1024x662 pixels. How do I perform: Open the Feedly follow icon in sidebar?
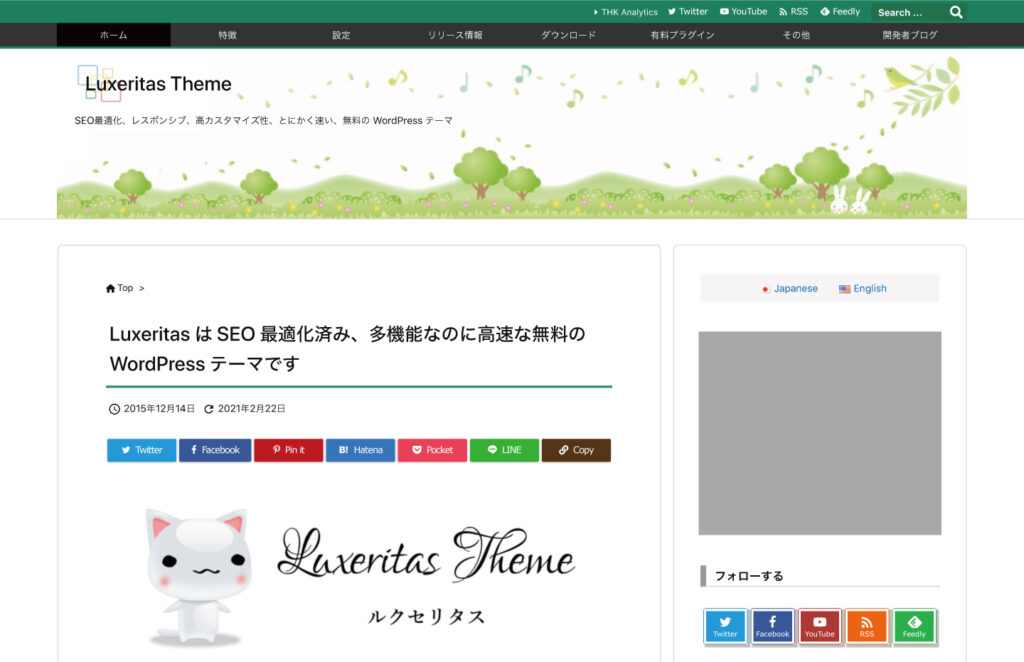click(x=914, y=626)
